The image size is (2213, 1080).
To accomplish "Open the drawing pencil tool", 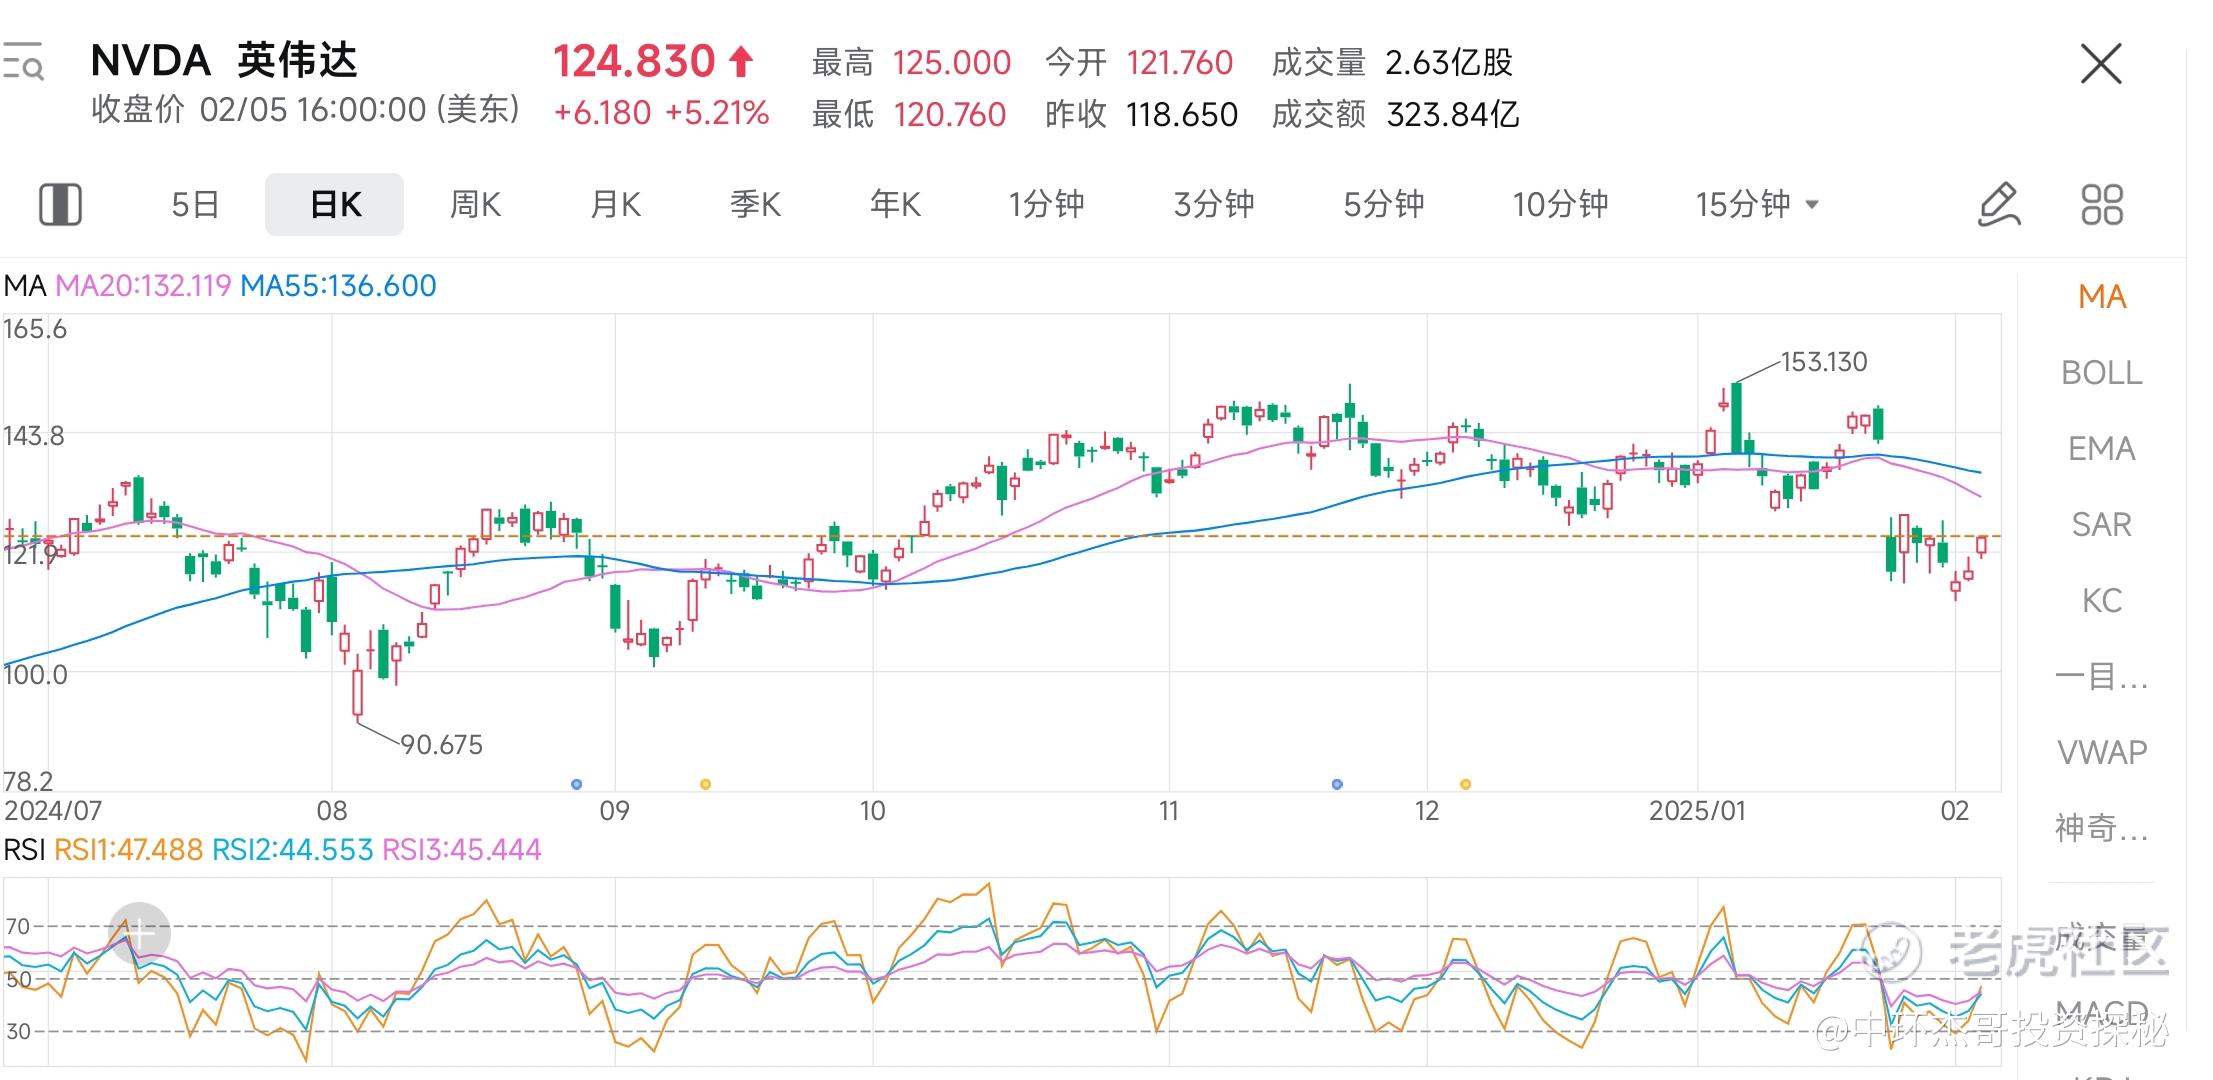I will tap(1999, 204).
